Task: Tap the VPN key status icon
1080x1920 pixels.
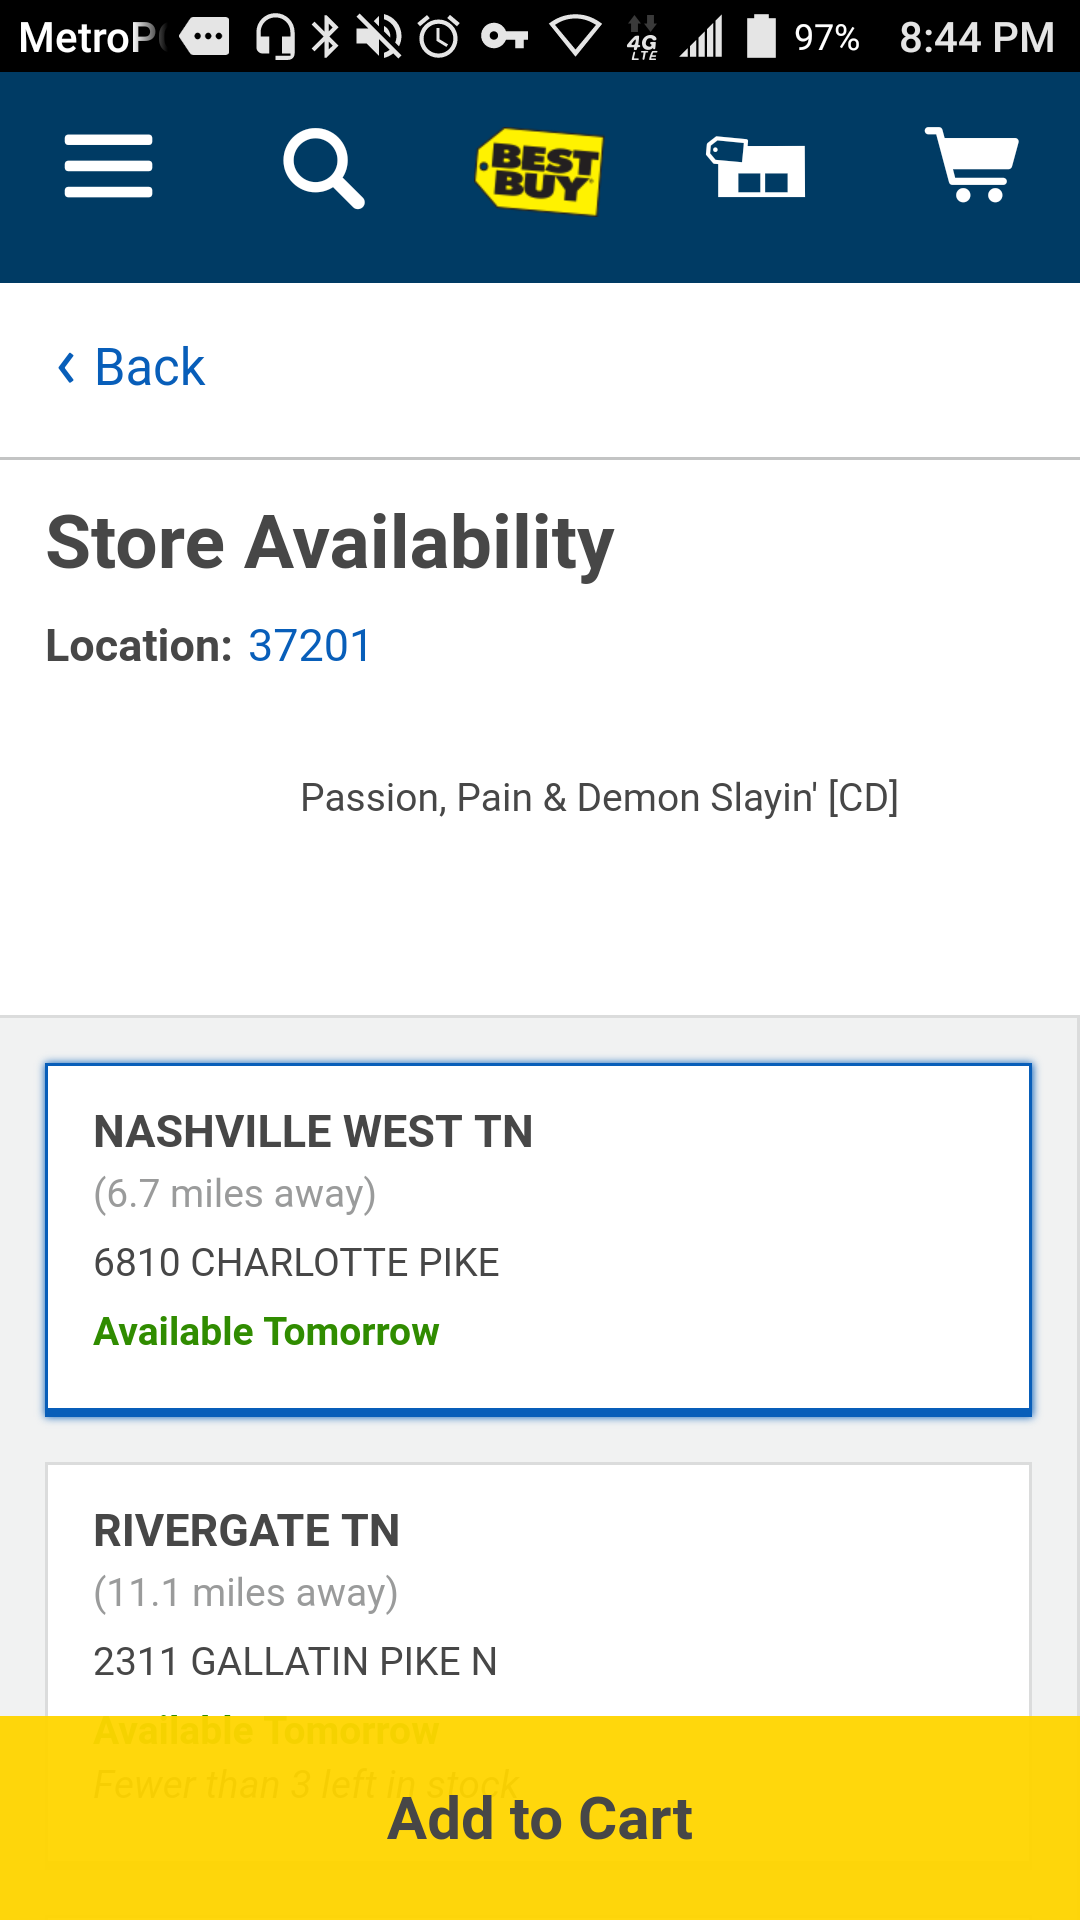Action: (504, 37)
